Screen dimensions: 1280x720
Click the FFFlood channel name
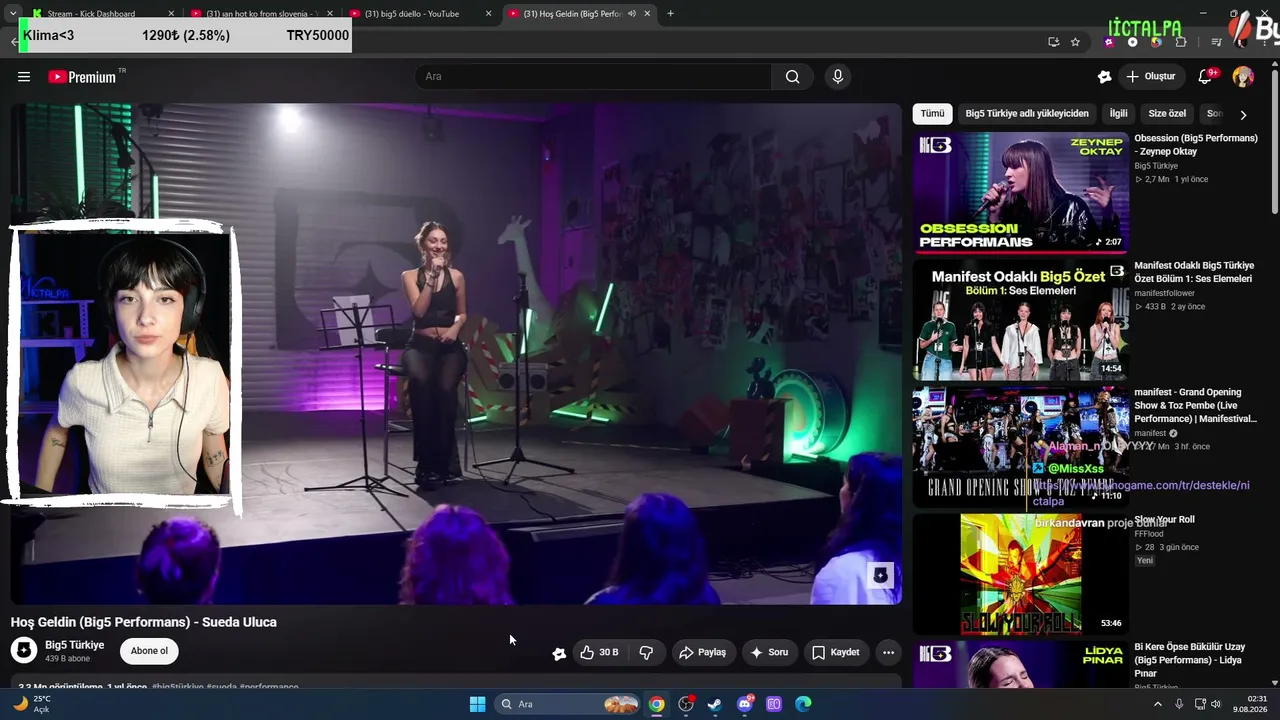(x=1149, y=534)
